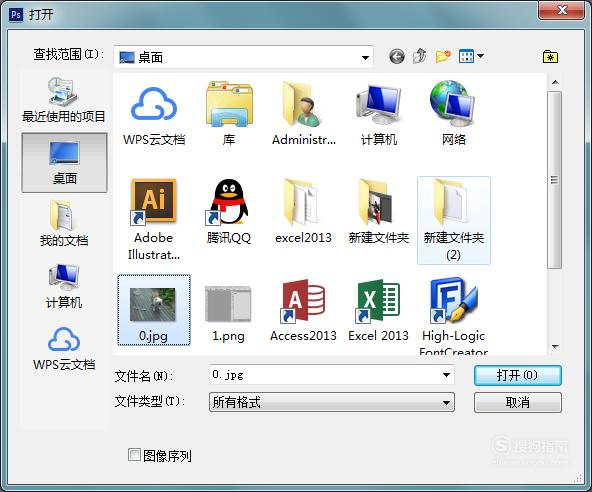Click the scrollbar up arrow in file list

click(x=555, y=82)
